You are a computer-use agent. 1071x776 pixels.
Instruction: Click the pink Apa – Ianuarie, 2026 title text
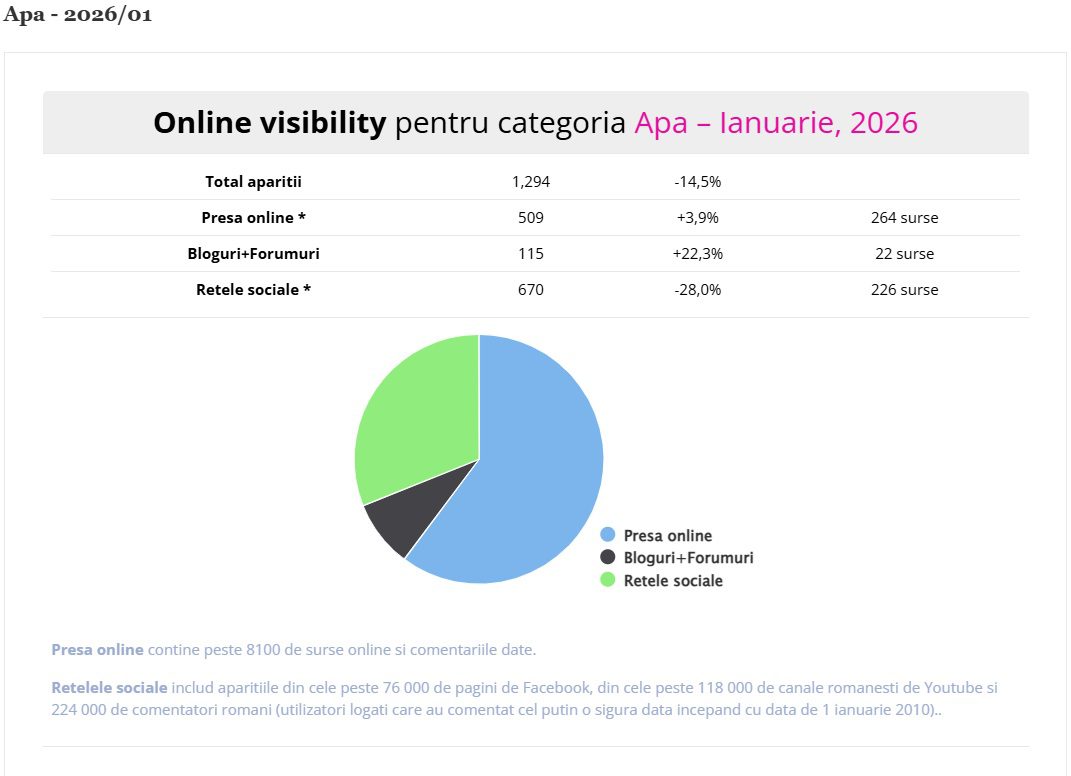point(775,123)
